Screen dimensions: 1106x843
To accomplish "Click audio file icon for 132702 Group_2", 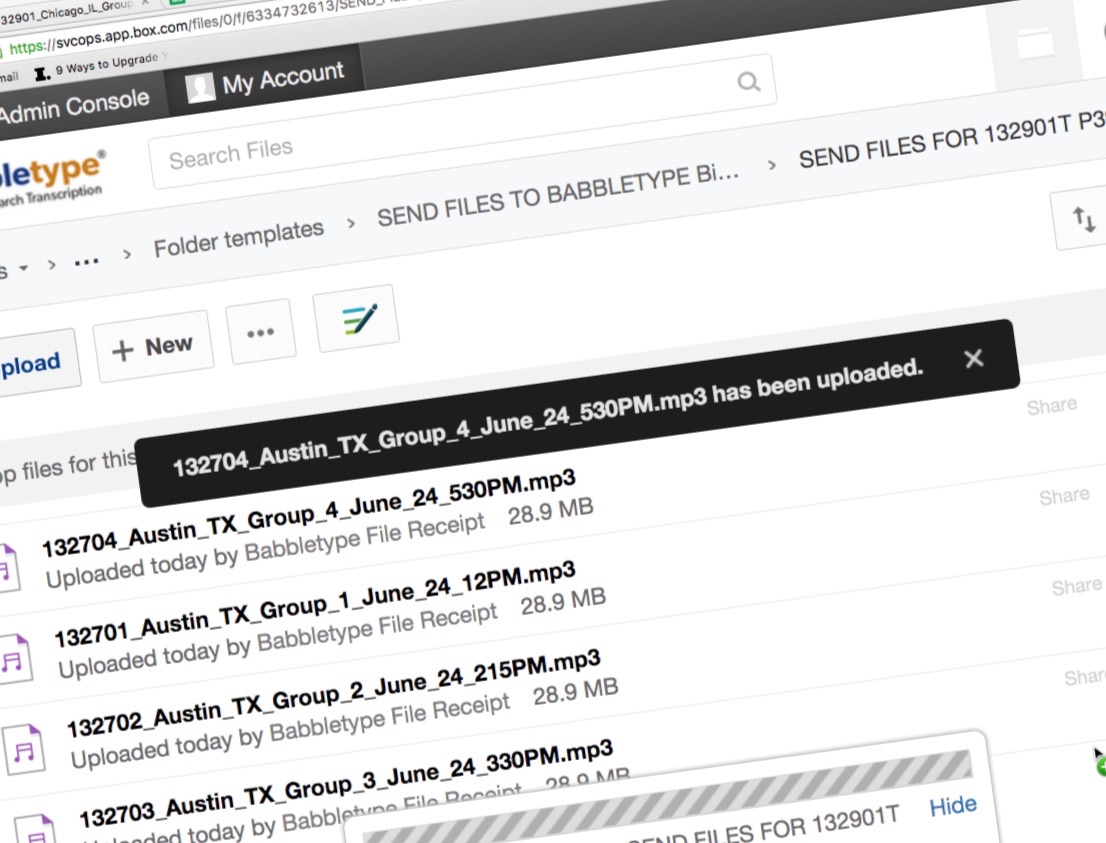I will click(25, 748).
